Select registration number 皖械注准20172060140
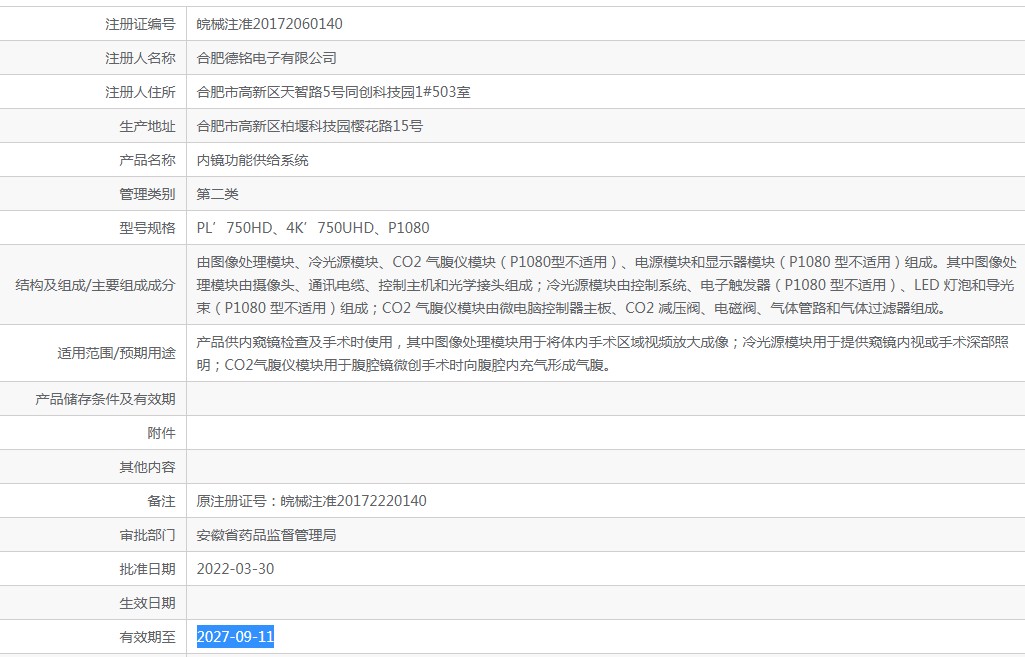This screenshot has width=1025, height=657. tap(269, 24)
